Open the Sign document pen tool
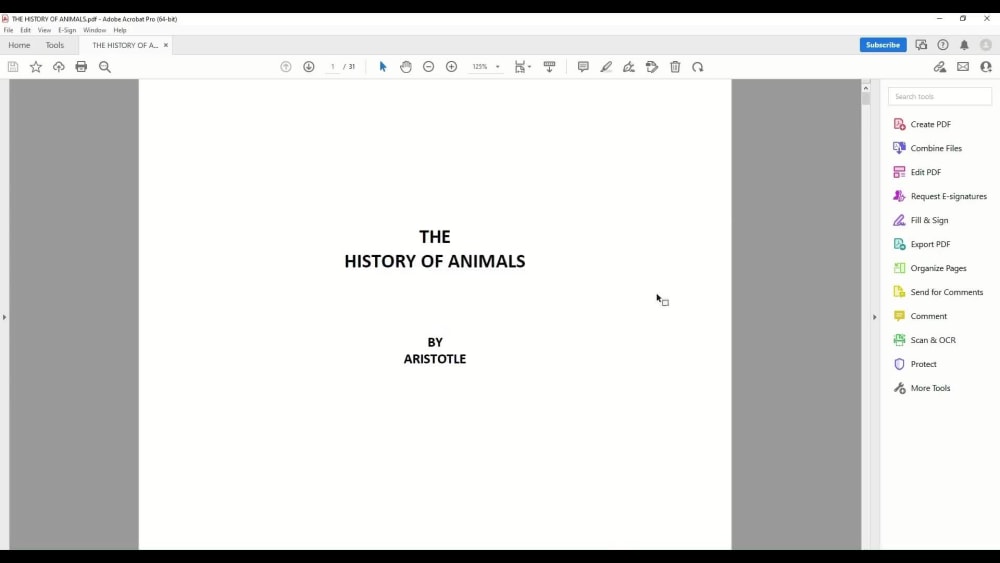 click(629, 67)
